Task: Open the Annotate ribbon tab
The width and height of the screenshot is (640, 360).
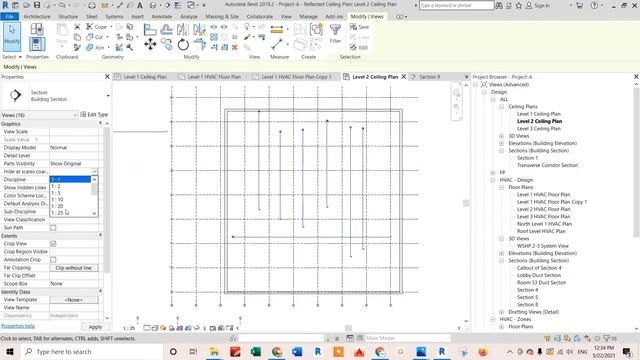Action: 162,17
